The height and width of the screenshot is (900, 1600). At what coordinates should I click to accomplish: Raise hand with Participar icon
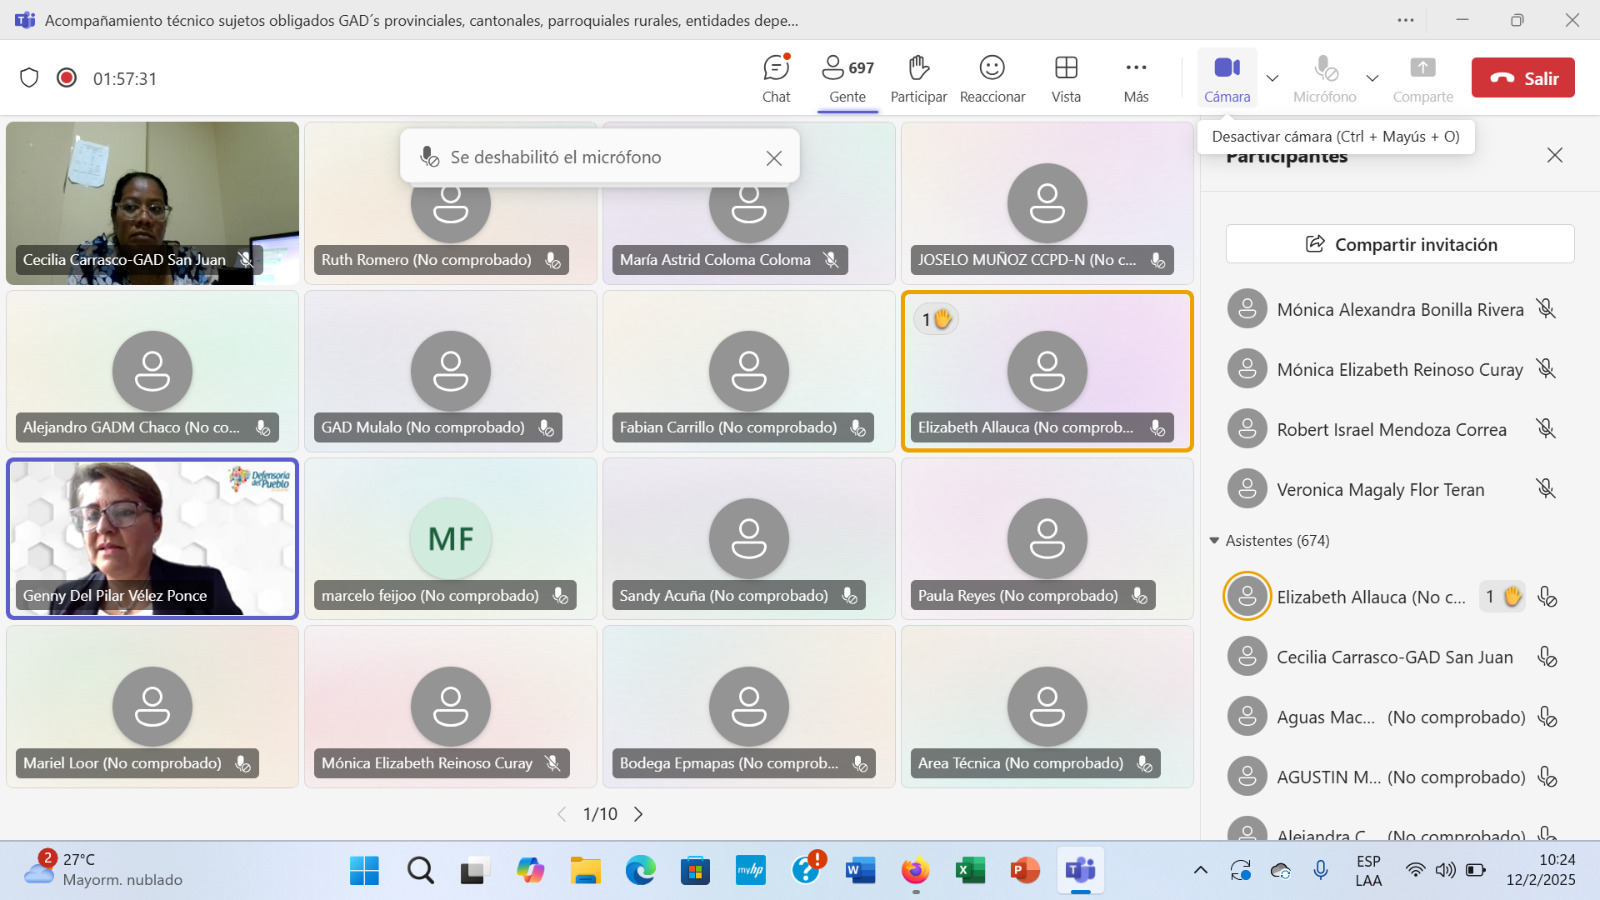click(x=918, y=79)
